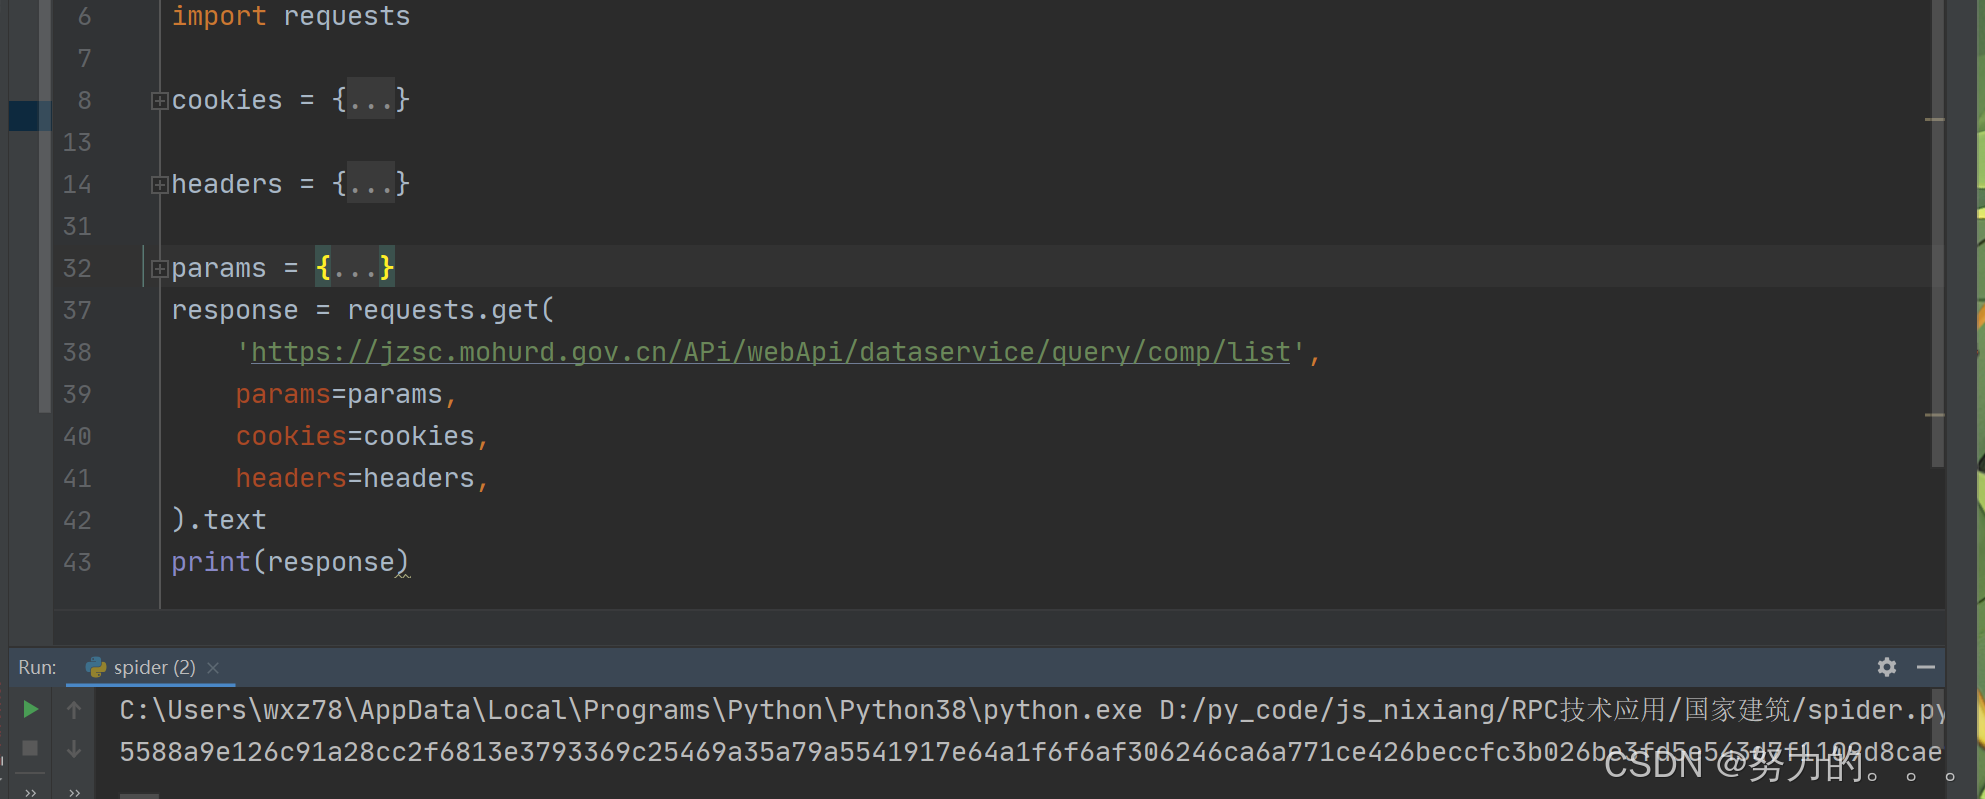Click the second chevrons under down arrow
Image resolution: width=1985 pixels, height=799 pixels.
[x=74, y=792]
